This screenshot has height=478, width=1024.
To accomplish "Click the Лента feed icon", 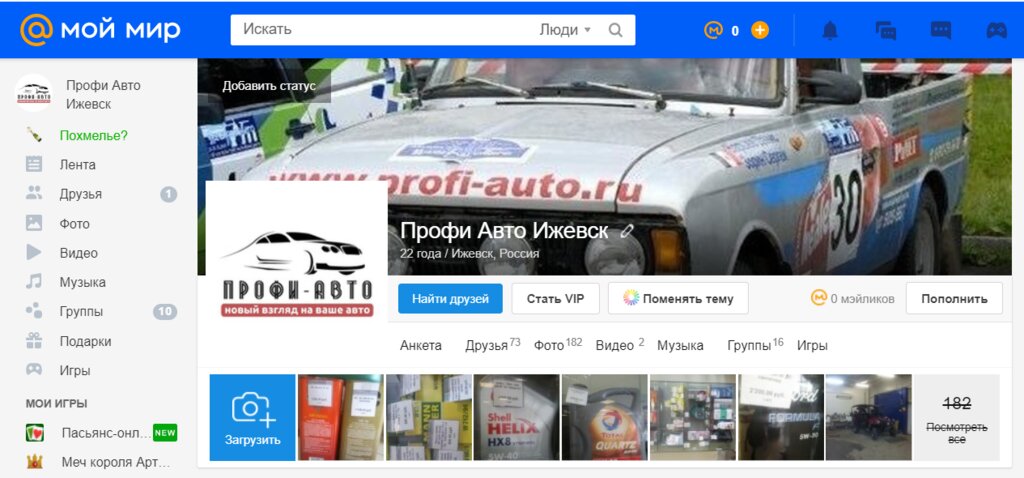I will click(x=34, y=165).
